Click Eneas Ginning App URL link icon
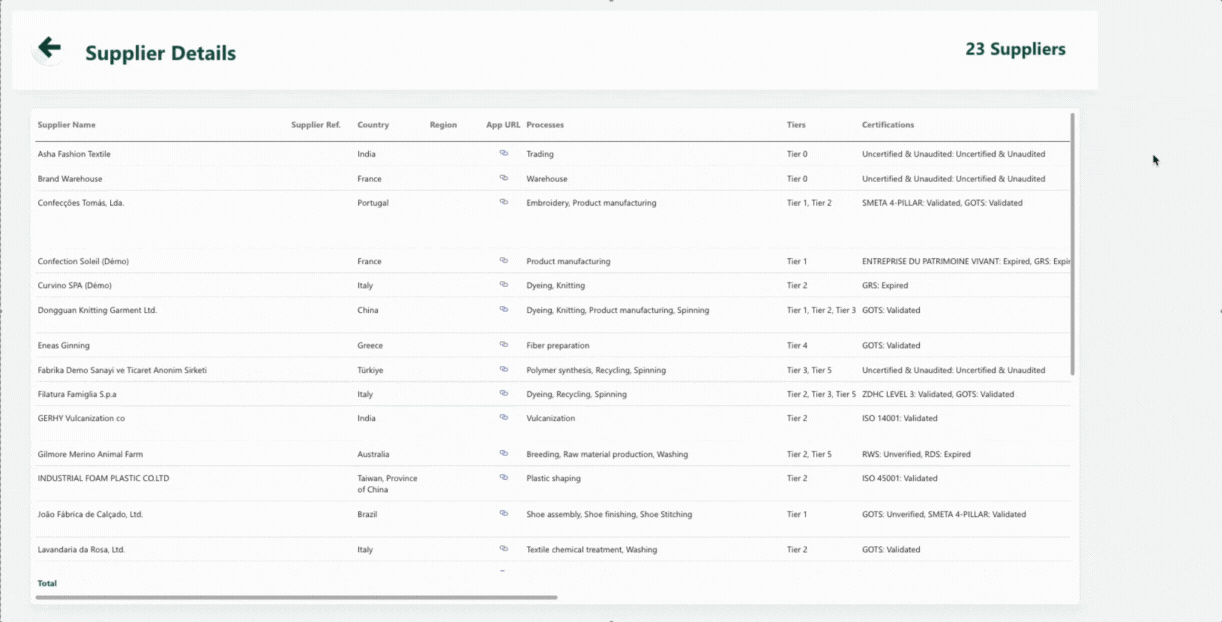1222x622 pixels. click(x=504, y=345)
